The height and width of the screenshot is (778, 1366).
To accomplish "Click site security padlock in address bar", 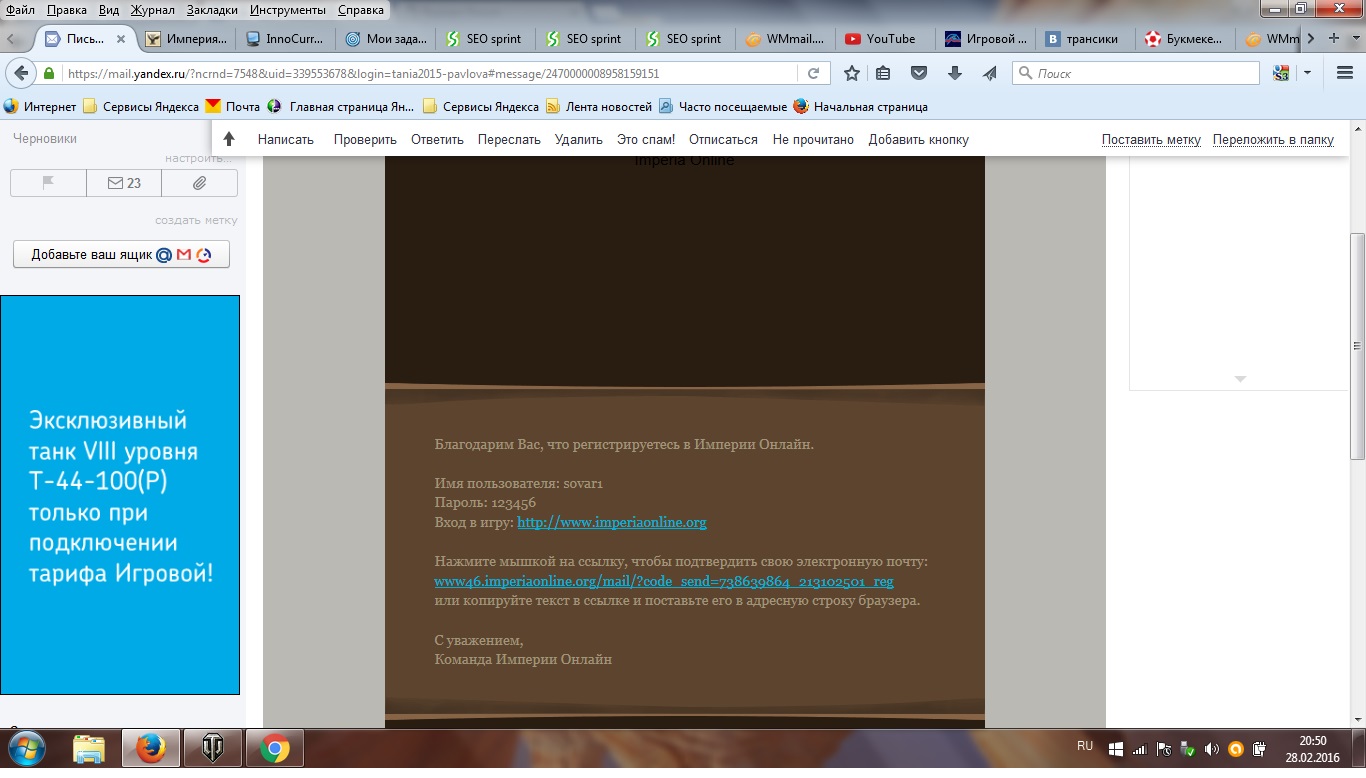I will 48,73.
